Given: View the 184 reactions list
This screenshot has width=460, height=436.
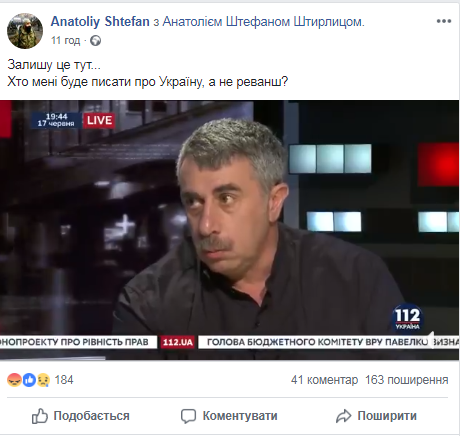Looking at the screenshot, I should [x=64, y=380].
